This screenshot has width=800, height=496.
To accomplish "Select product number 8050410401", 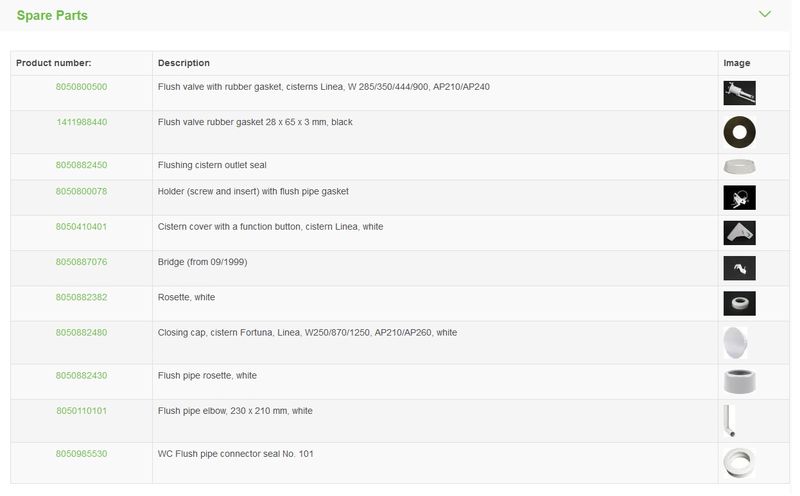I will pos(81,227).
